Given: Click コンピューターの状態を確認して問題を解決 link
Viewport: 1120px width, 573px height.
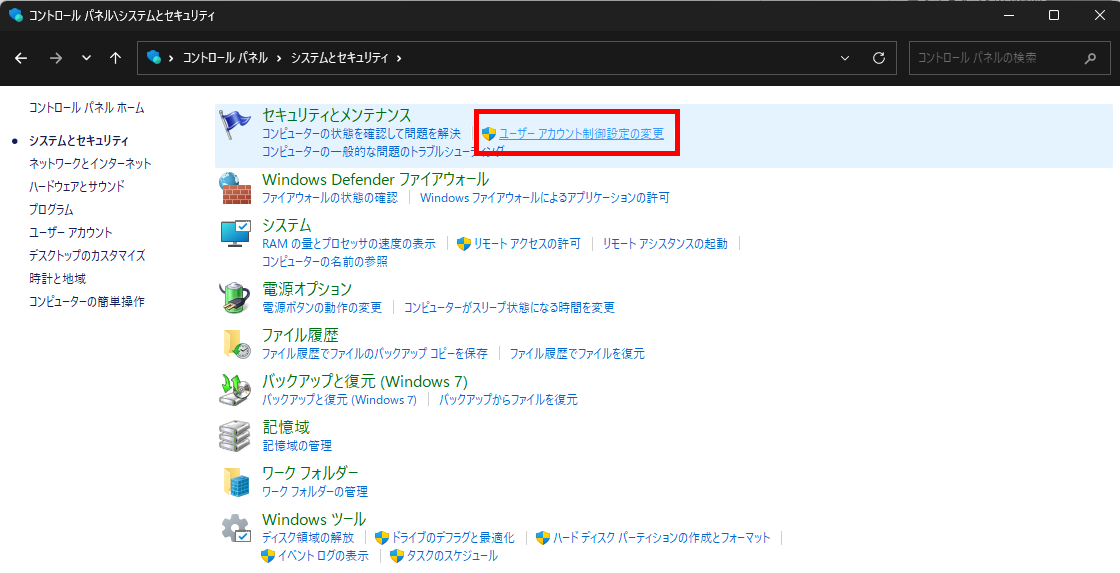Looking at the screenshot, I should tap(361, 134).
